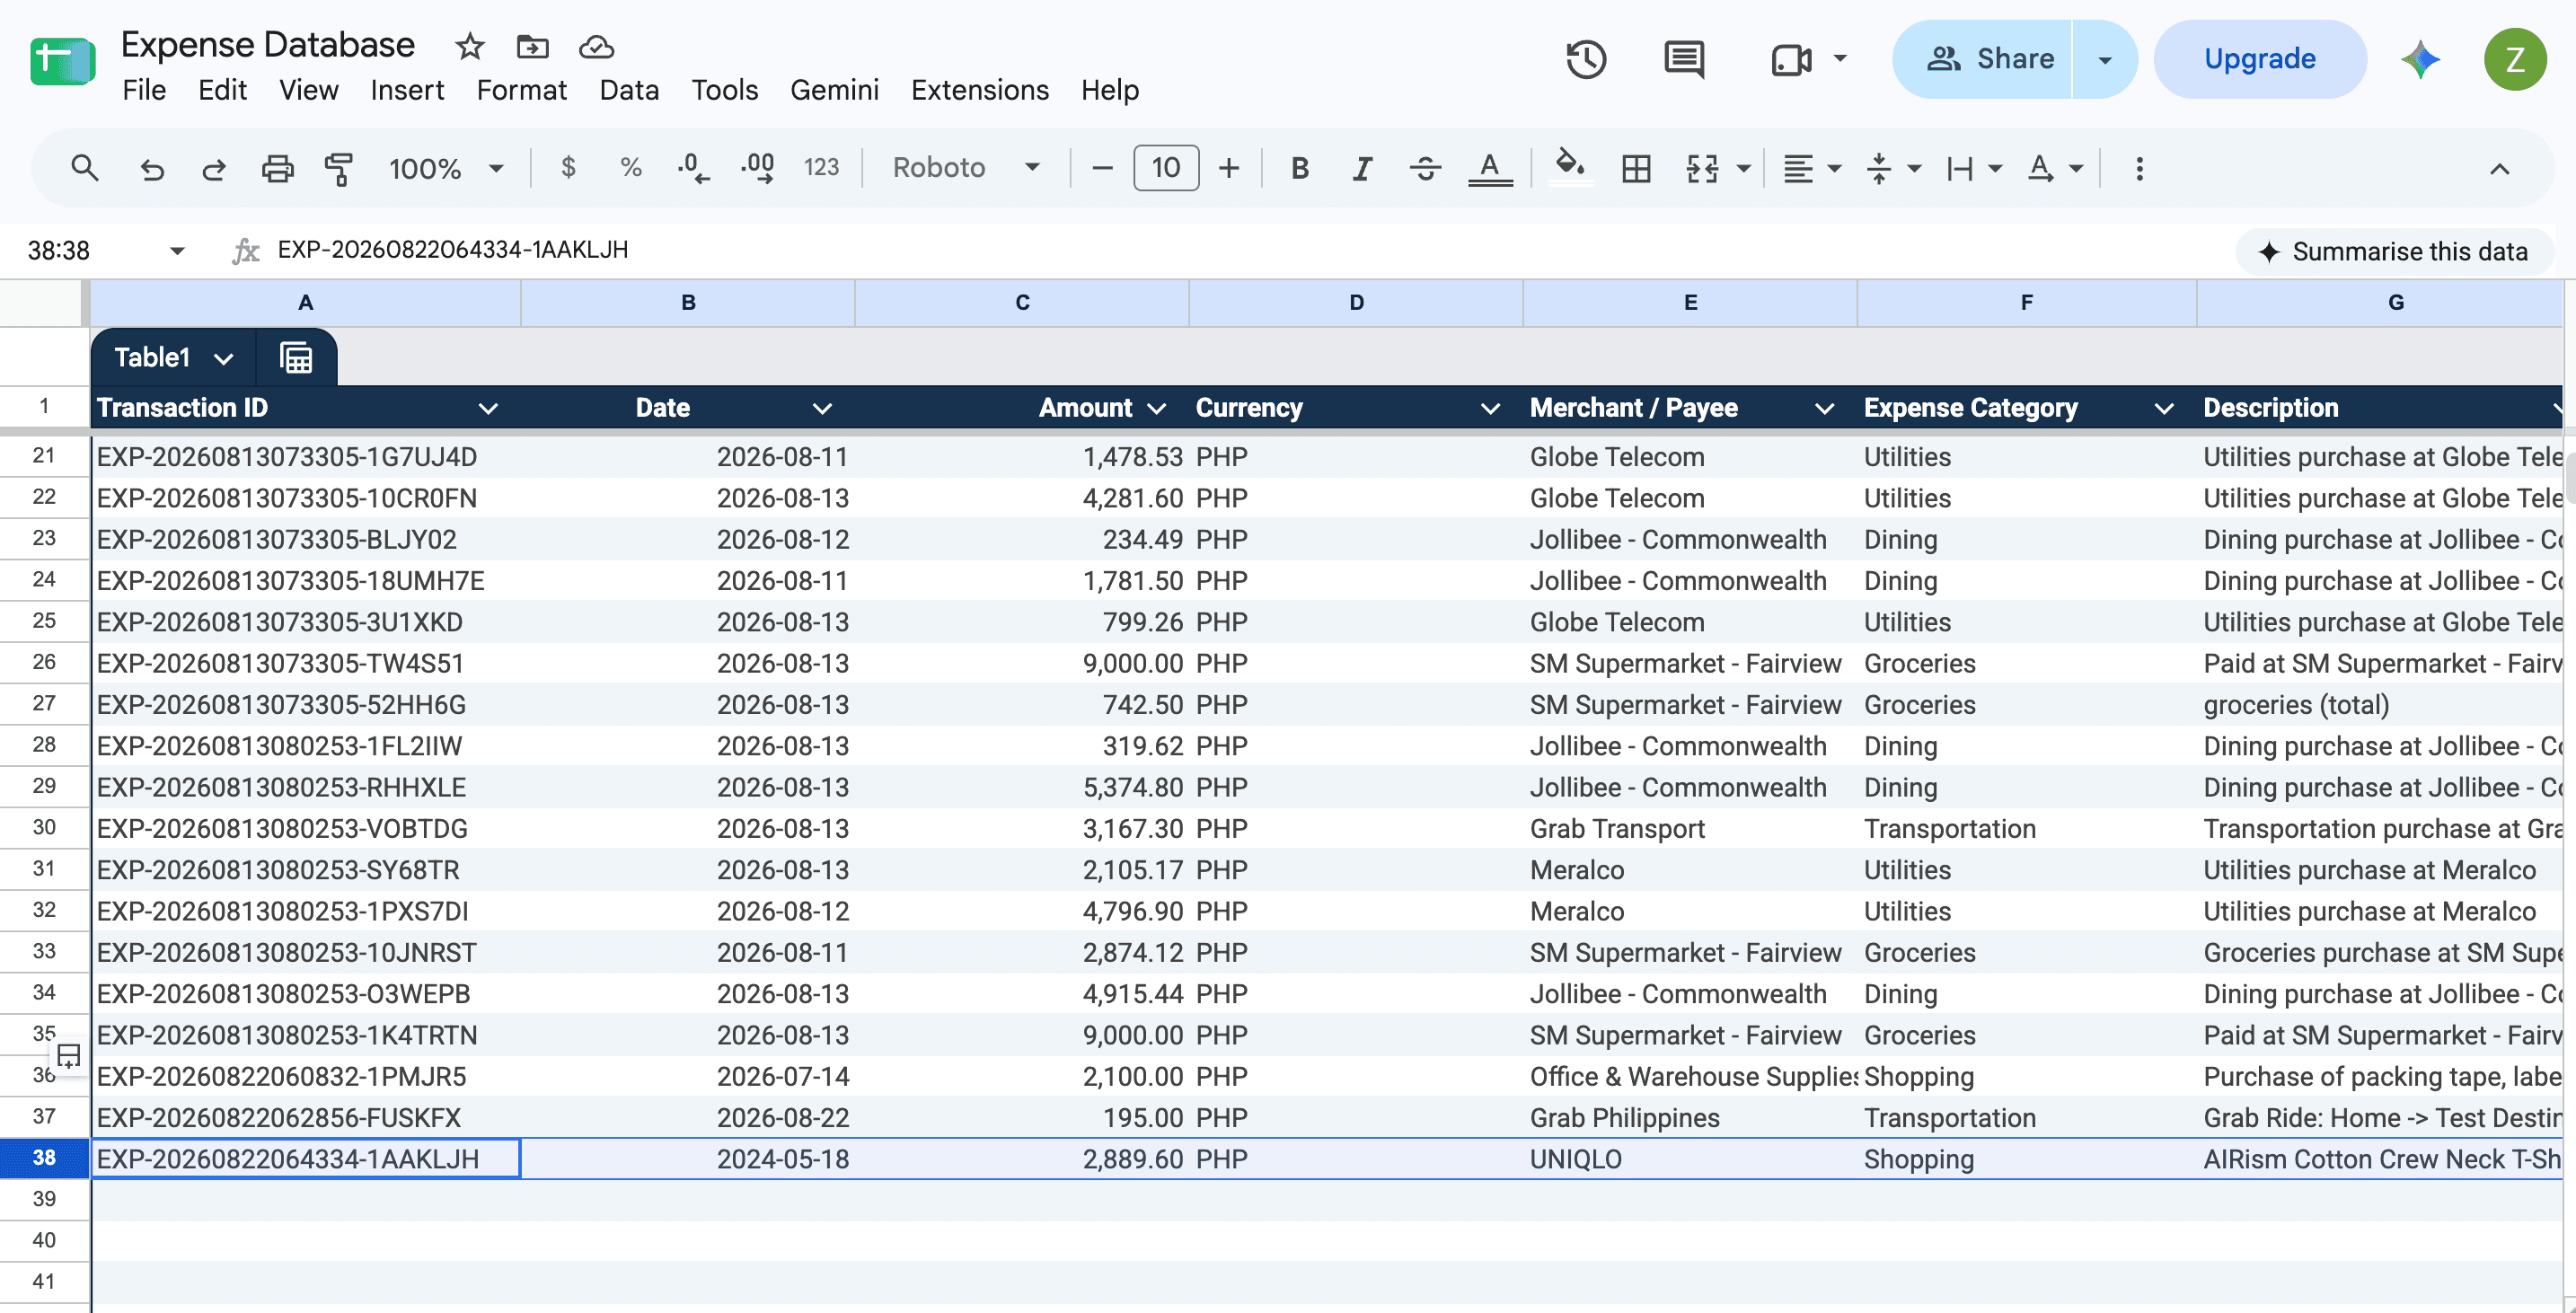The width and height of the screenshot is (2576, 1313).
Task: Open the fill colour bucket picker
Action: (1570, 166)
